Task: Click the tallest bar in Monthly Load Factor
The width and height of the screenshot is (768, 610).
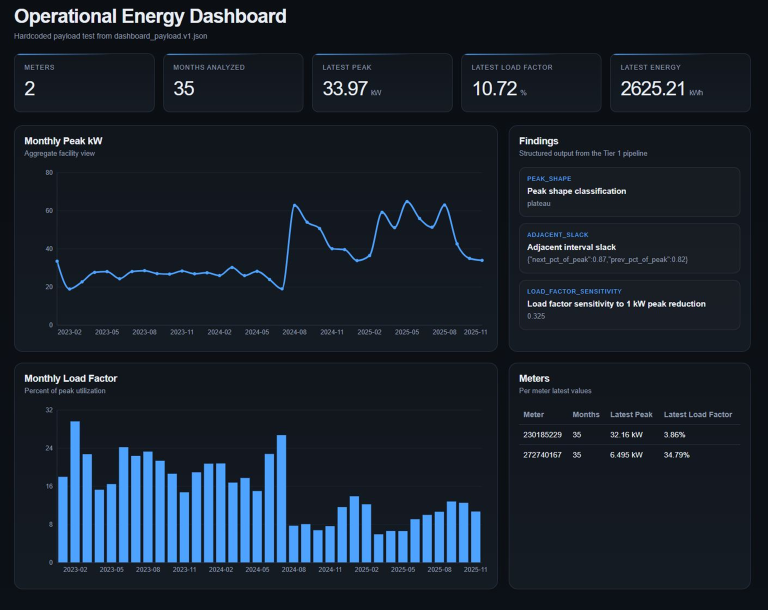Action: [x=75, y=491]
